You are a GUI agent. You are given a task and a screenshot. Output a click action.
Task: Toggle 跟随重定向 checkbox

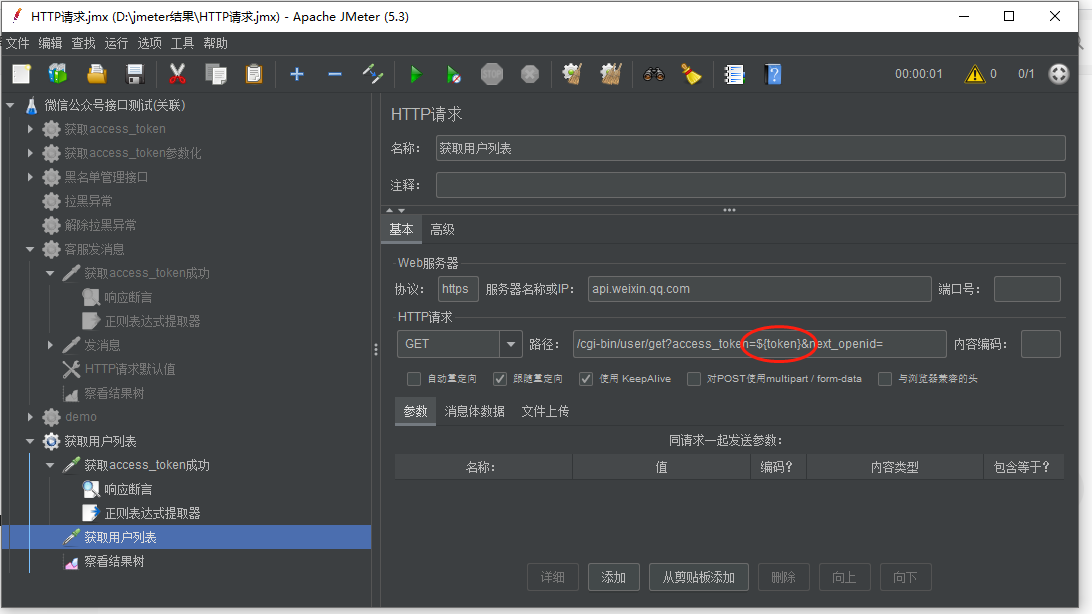tap(499, 379)
